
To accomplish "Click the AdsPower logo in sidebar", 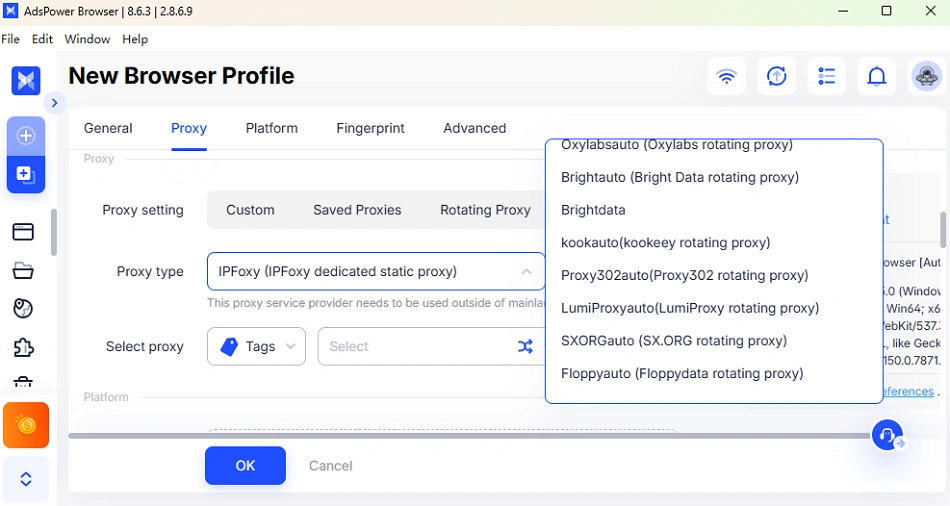I will coord(26,81).
